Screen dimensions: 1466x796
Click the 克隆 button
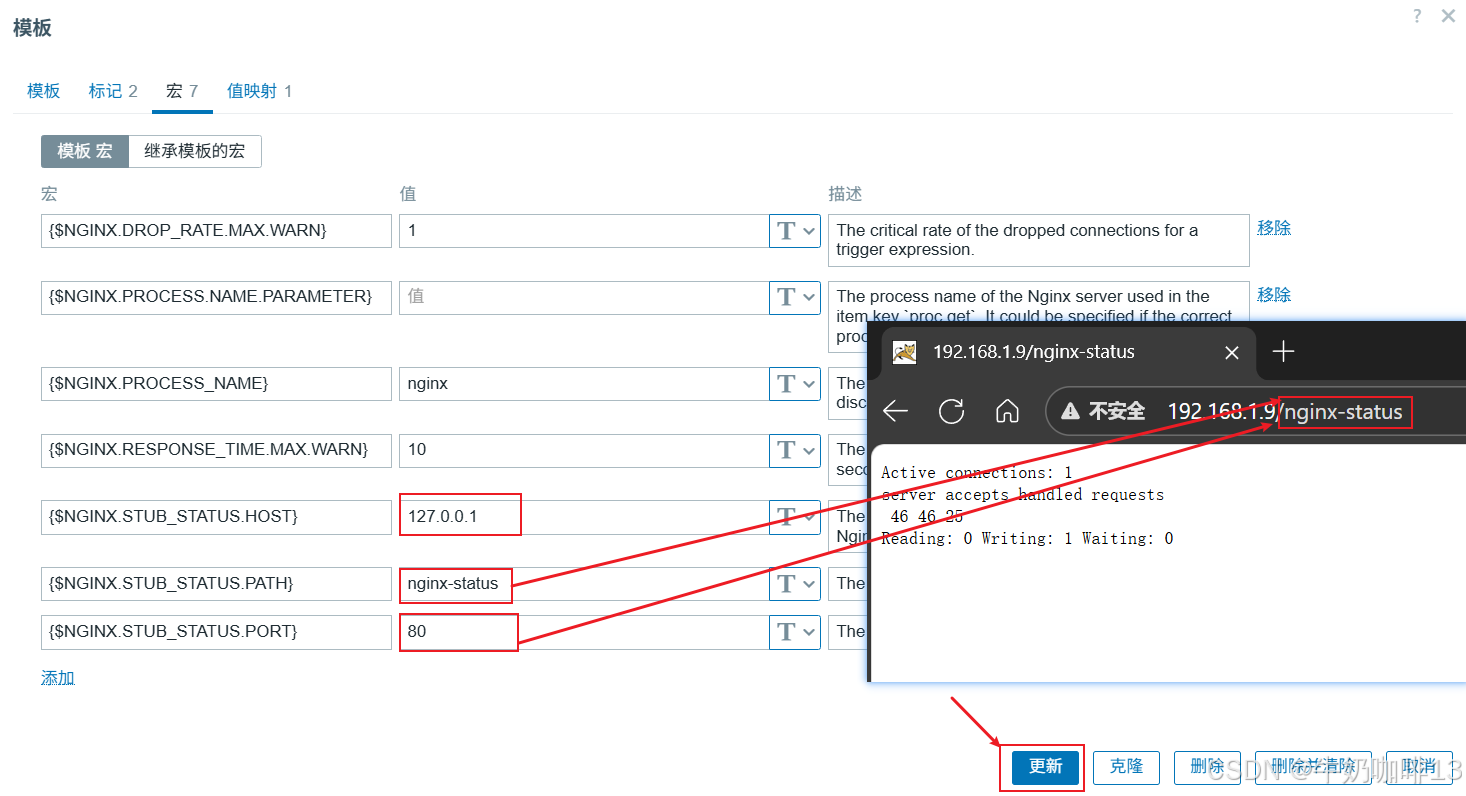(x=1126, y=767)
